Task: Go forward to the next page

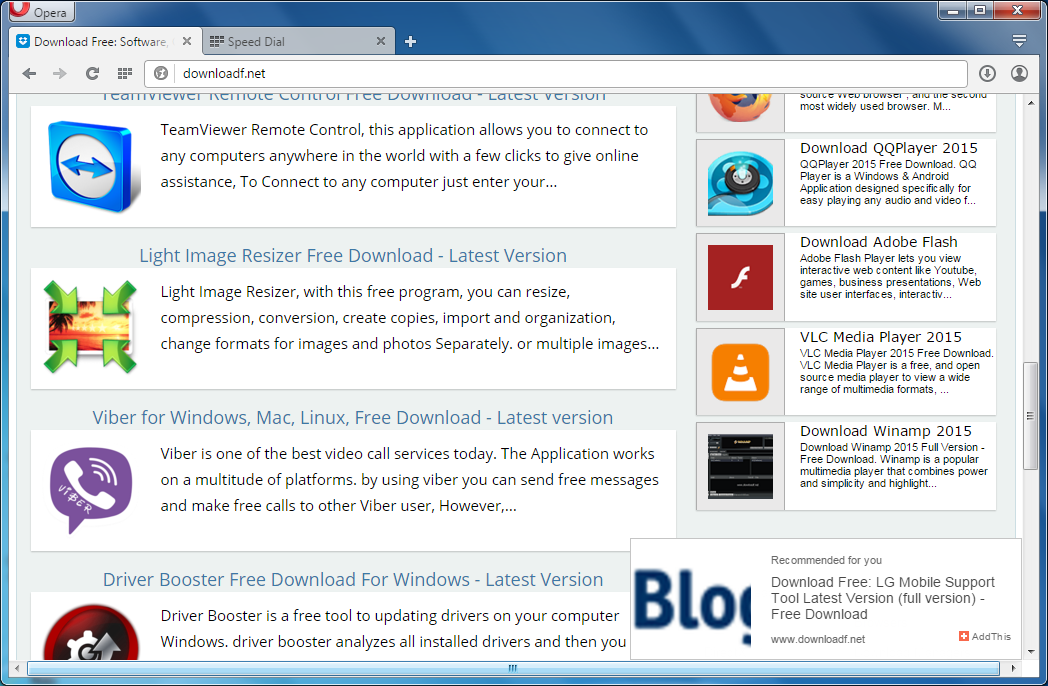Action: 60,74
